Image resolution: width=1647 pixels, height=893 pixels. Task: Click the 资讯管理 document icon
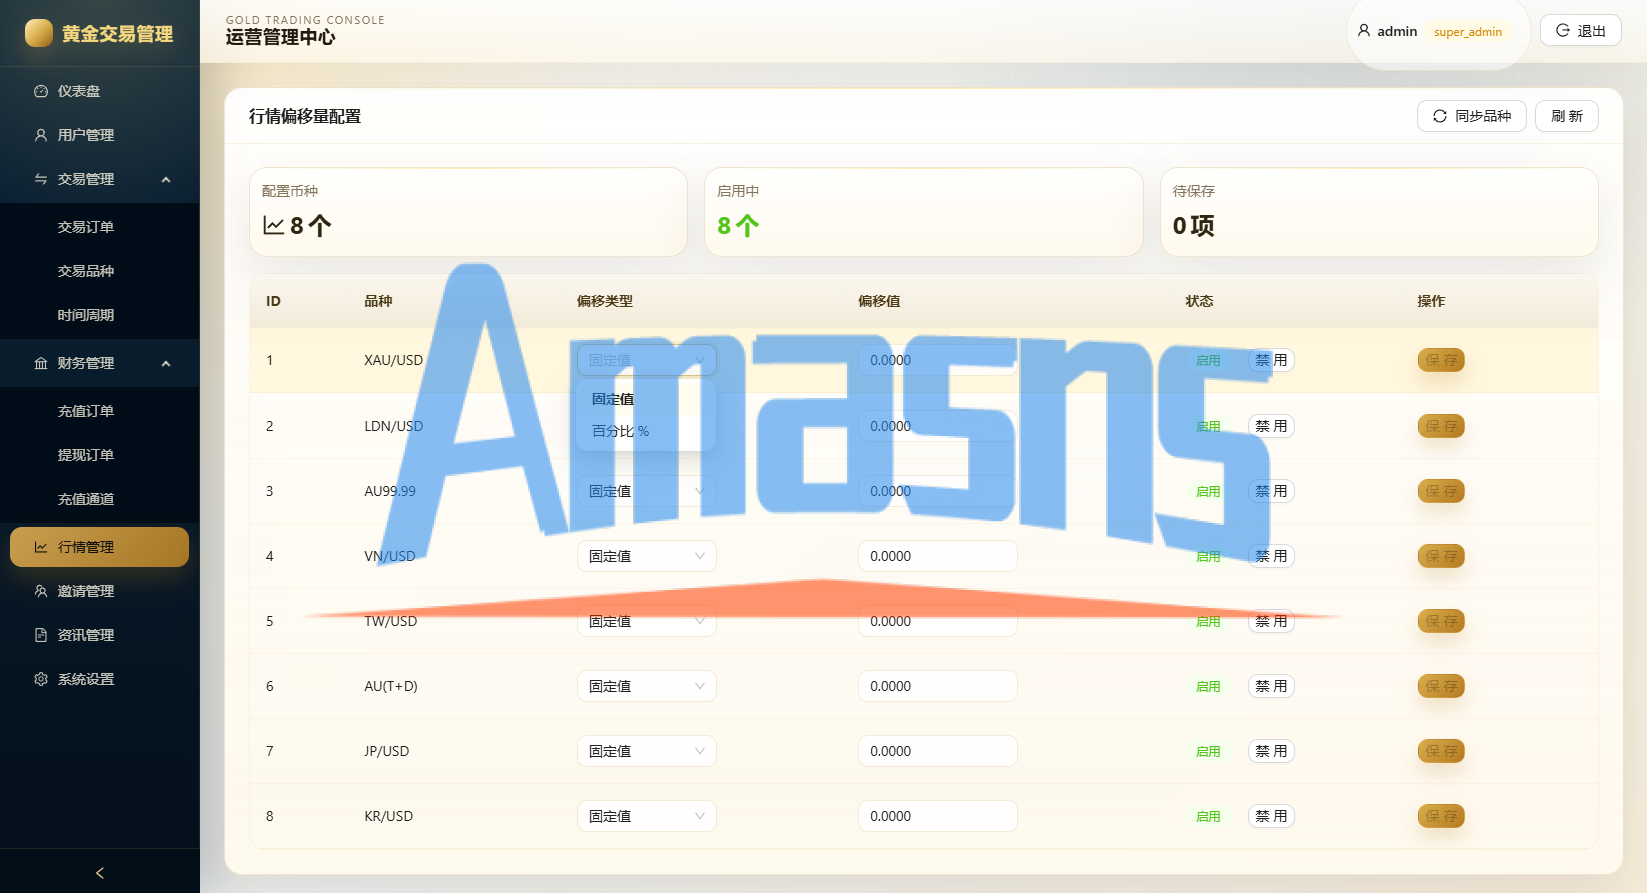[41, 635]
